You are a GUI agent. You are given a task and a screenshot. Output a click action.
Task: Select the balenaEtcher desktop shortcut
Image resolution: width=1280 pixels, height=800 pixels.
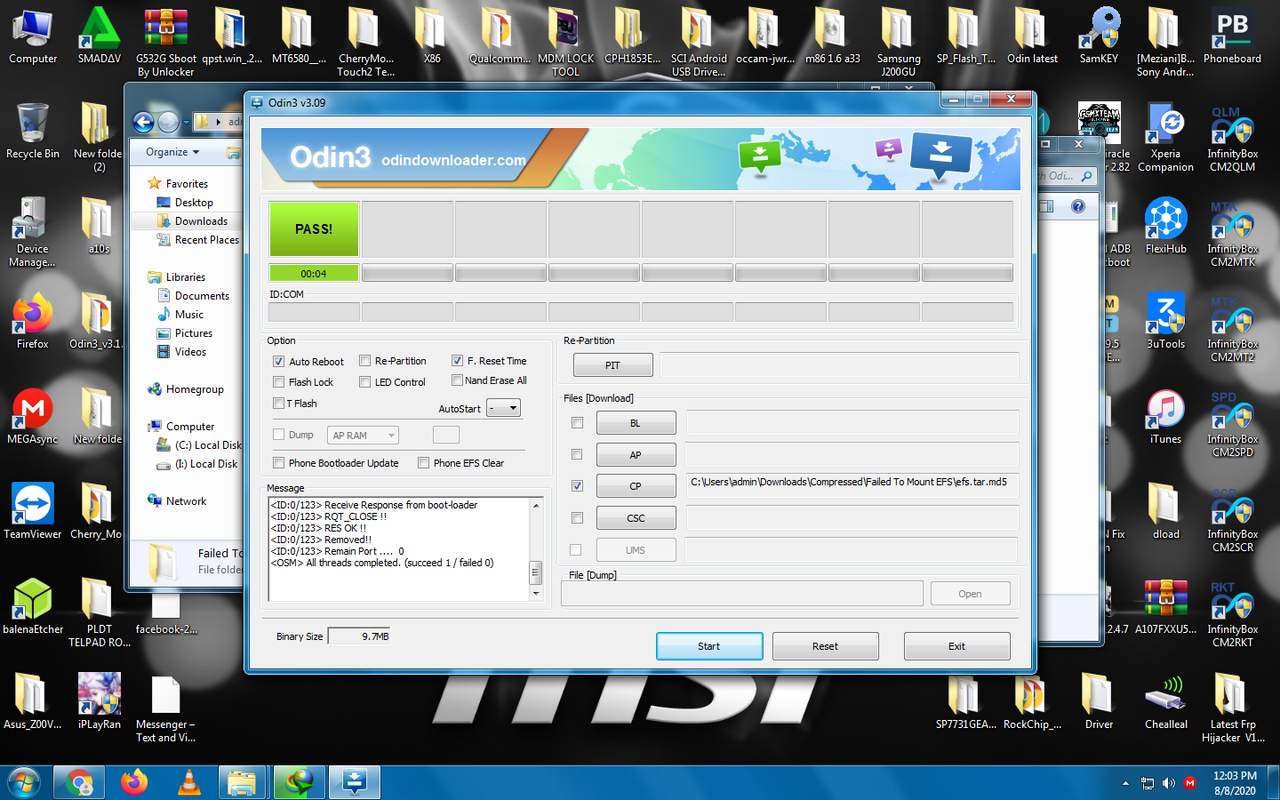click(x=32, y=607)
